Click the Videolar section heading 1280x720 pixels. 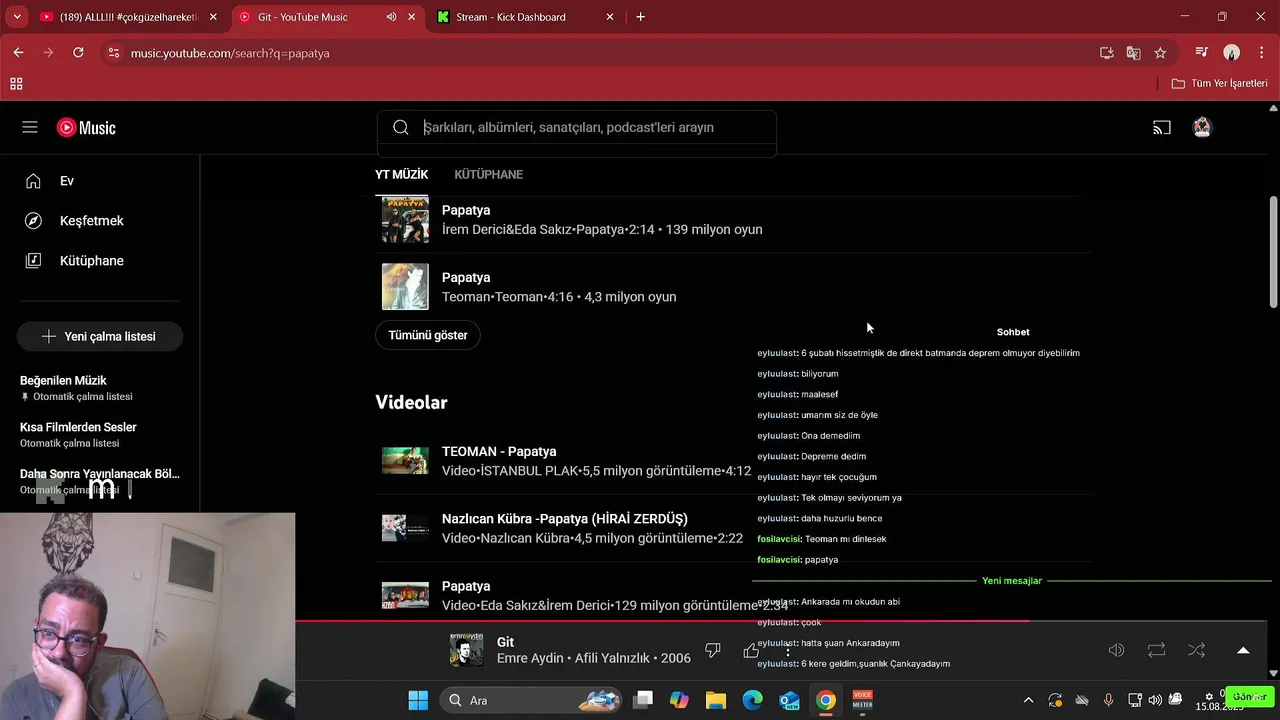tap(411, 402)
